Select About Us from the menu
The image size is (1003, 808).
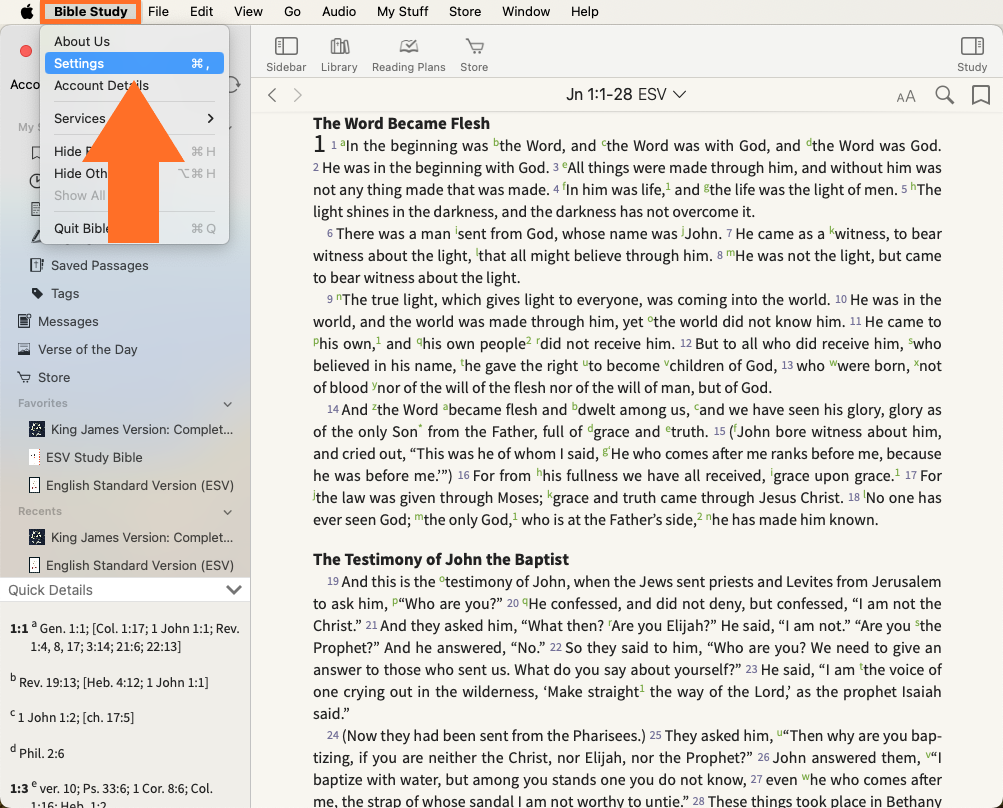(x=82, y=42)
